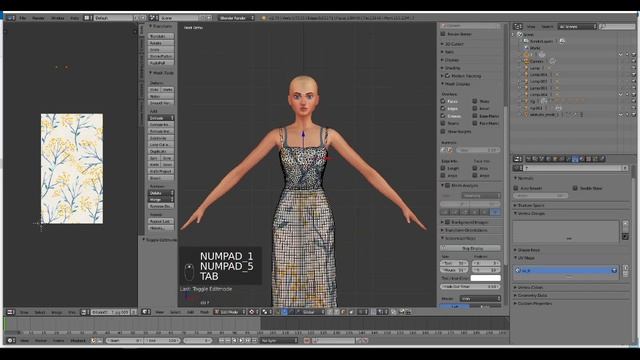Click the viewport shading mode icon
This screenshot has width=640, height=360.
tap(252, 312)
